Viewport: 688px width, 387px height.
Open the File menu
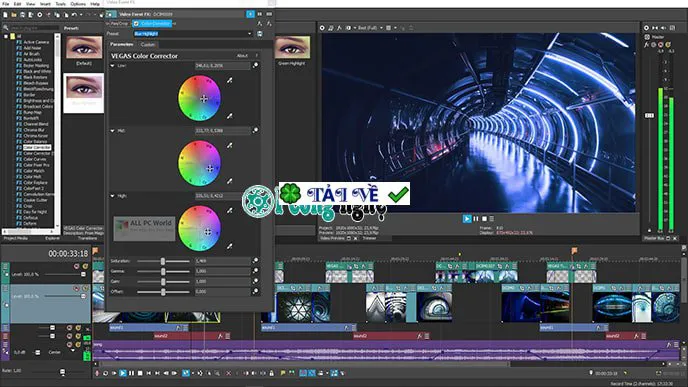pyautogui.click(x=6, y=4)
